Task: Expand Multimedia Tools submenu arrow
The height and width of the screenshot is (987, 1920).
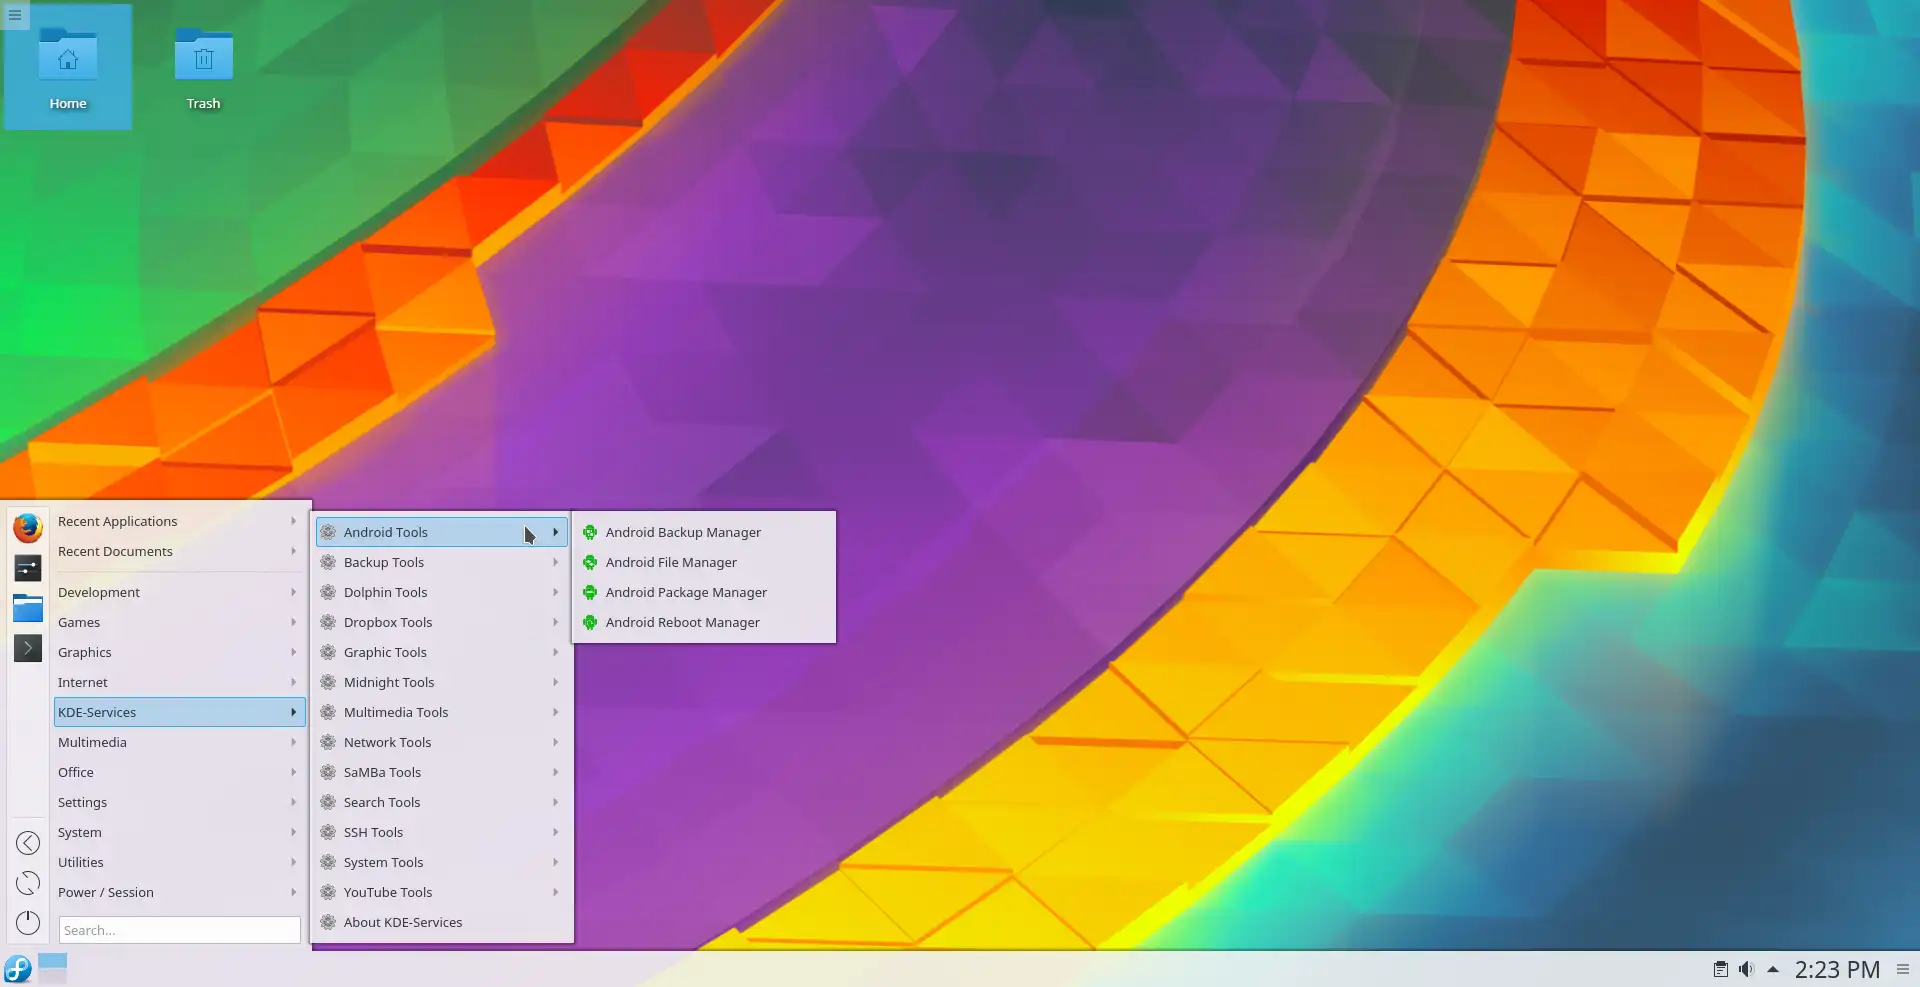Action: pos(556,712)
